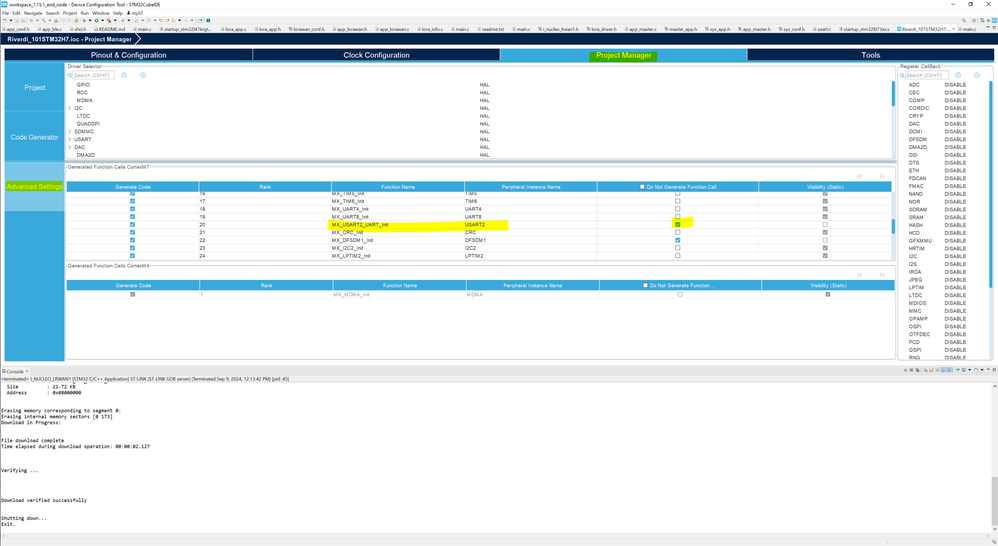
Task: Click the Driver Selector search field
Action: click(x=93, y=75)
